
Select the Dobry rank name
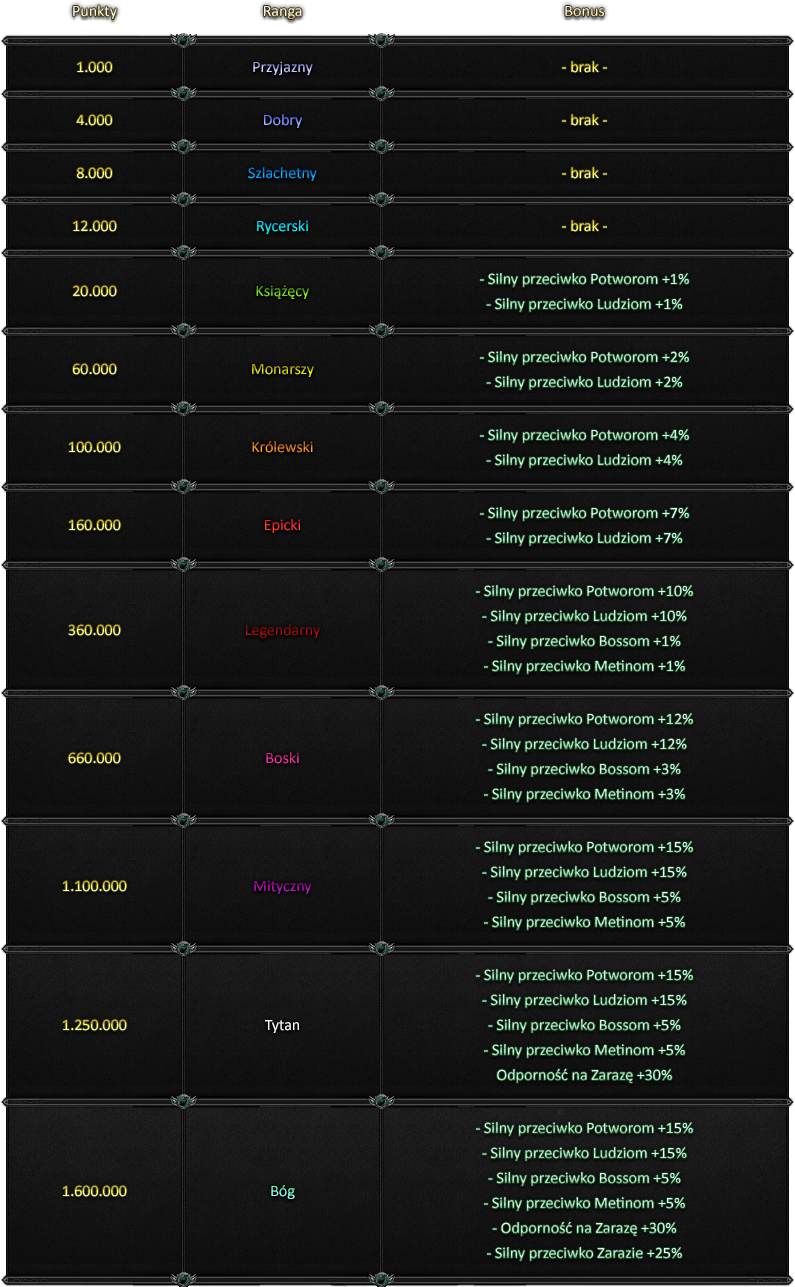(x=282, y=120)
